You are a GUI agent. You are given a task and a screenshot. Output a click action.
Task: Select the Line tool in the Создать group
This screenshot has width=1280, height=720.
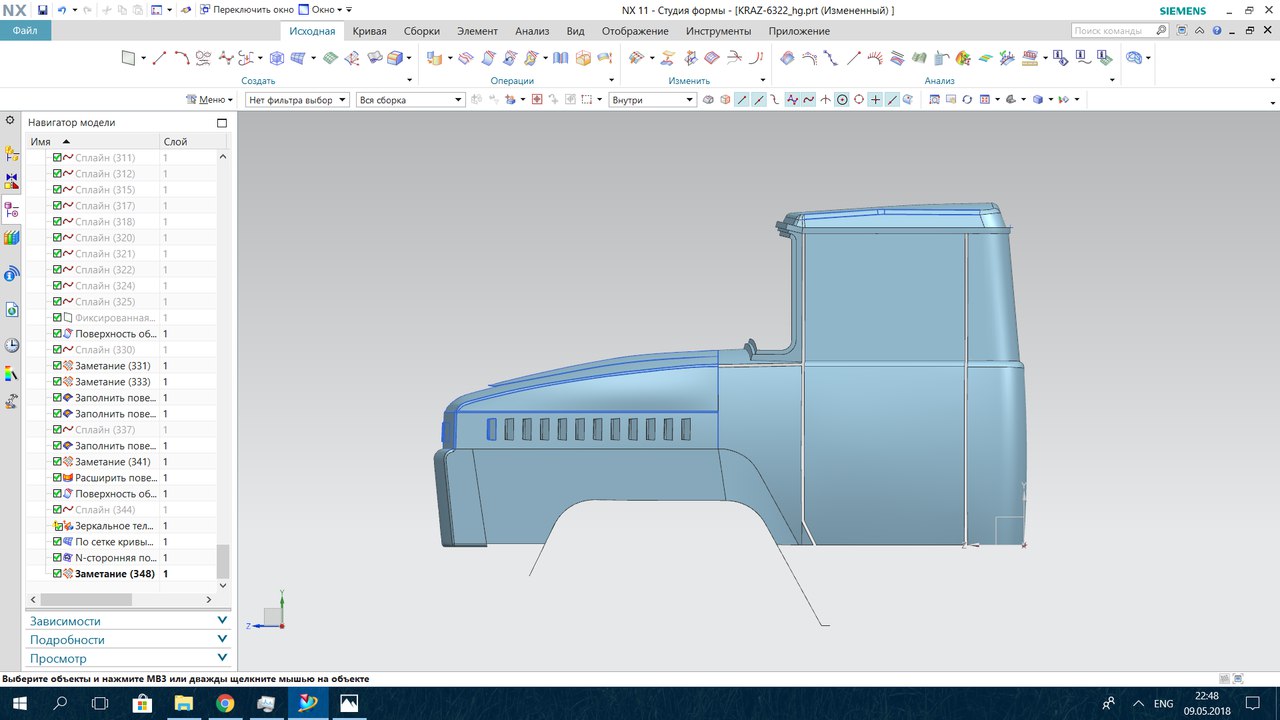tap(159, 58)
